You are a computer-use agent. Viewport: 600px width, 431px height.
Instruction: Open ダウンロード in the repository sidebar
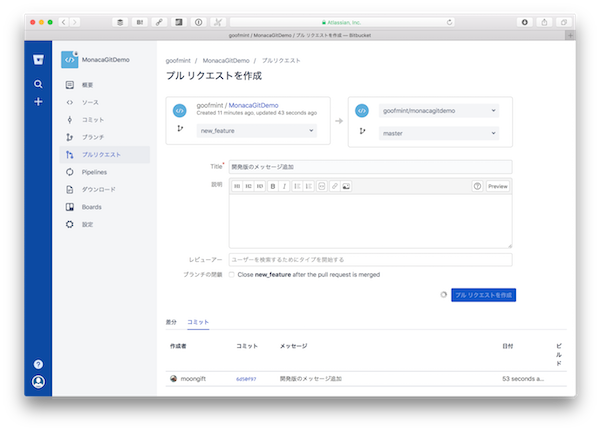click(104, 189)
